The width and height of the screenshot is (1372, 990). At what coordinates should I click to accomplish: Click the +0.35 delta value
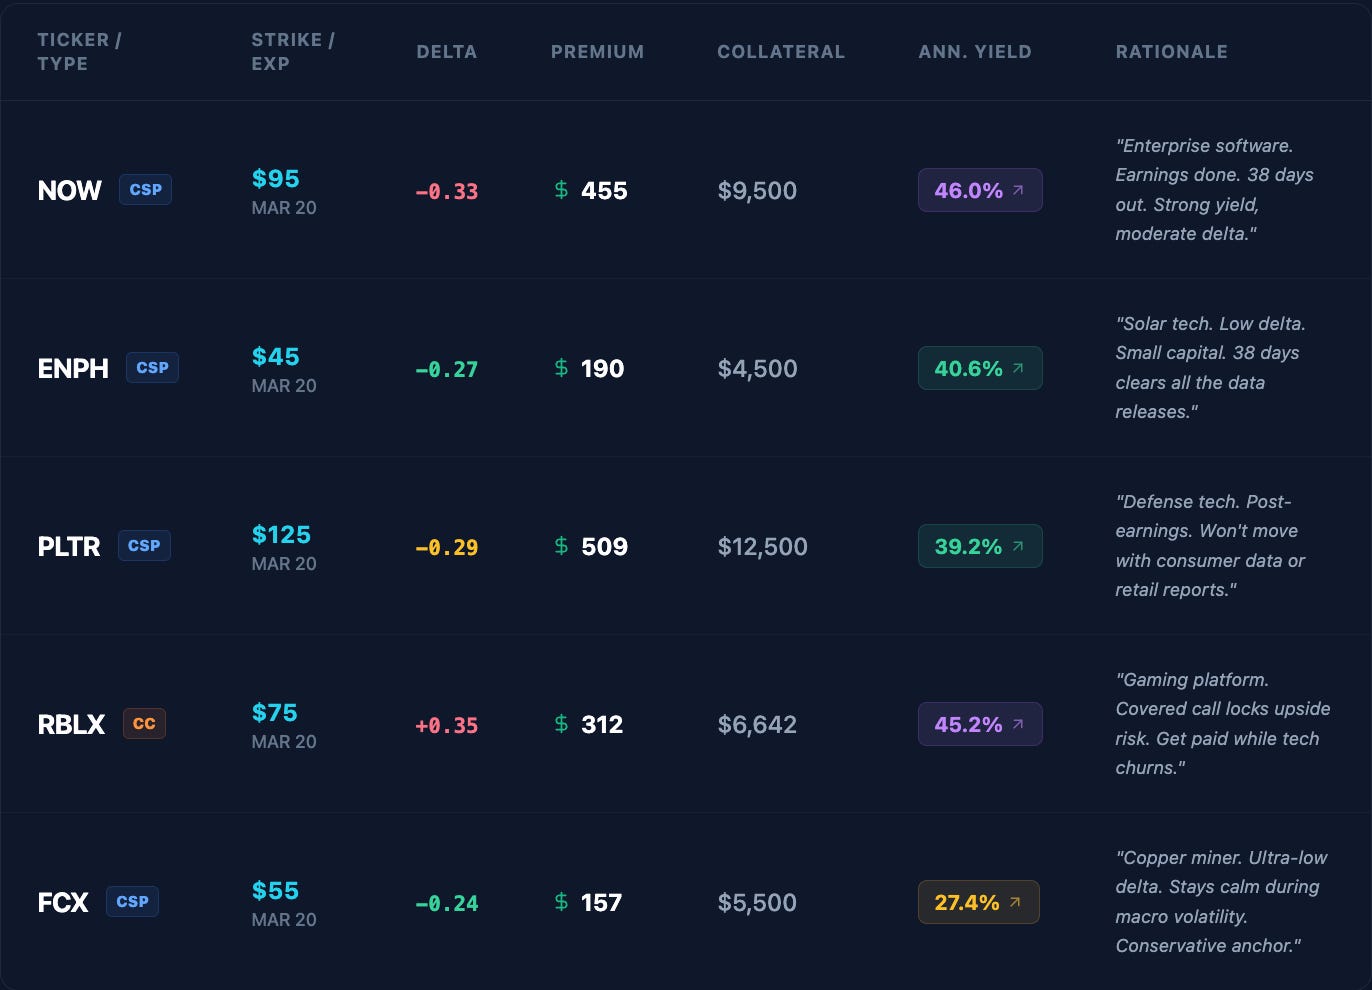(447, 725)
